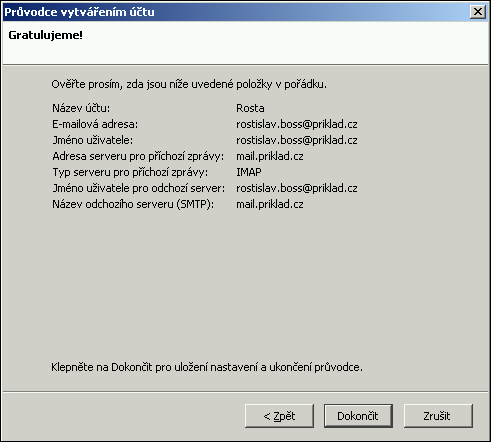Click the E-mailová adresa label
491x442 pixels.
[x=95, y=124]
